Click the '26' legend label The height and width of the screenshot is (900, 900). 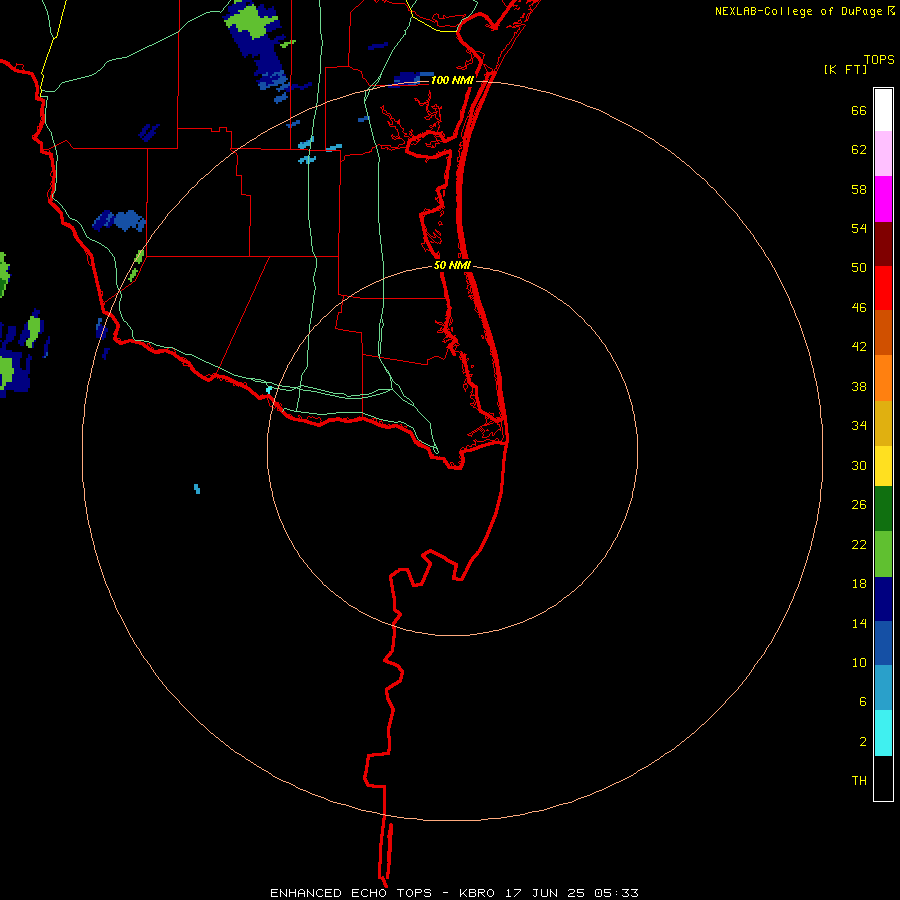(x=859, y=505)
